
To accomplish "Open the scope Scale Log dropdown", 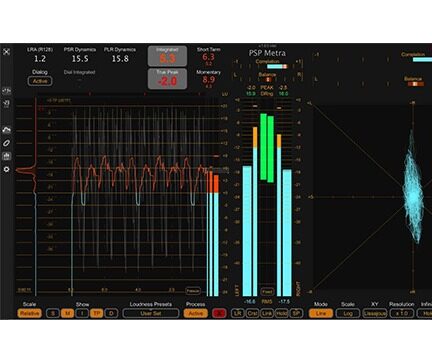I will point(348,313).
